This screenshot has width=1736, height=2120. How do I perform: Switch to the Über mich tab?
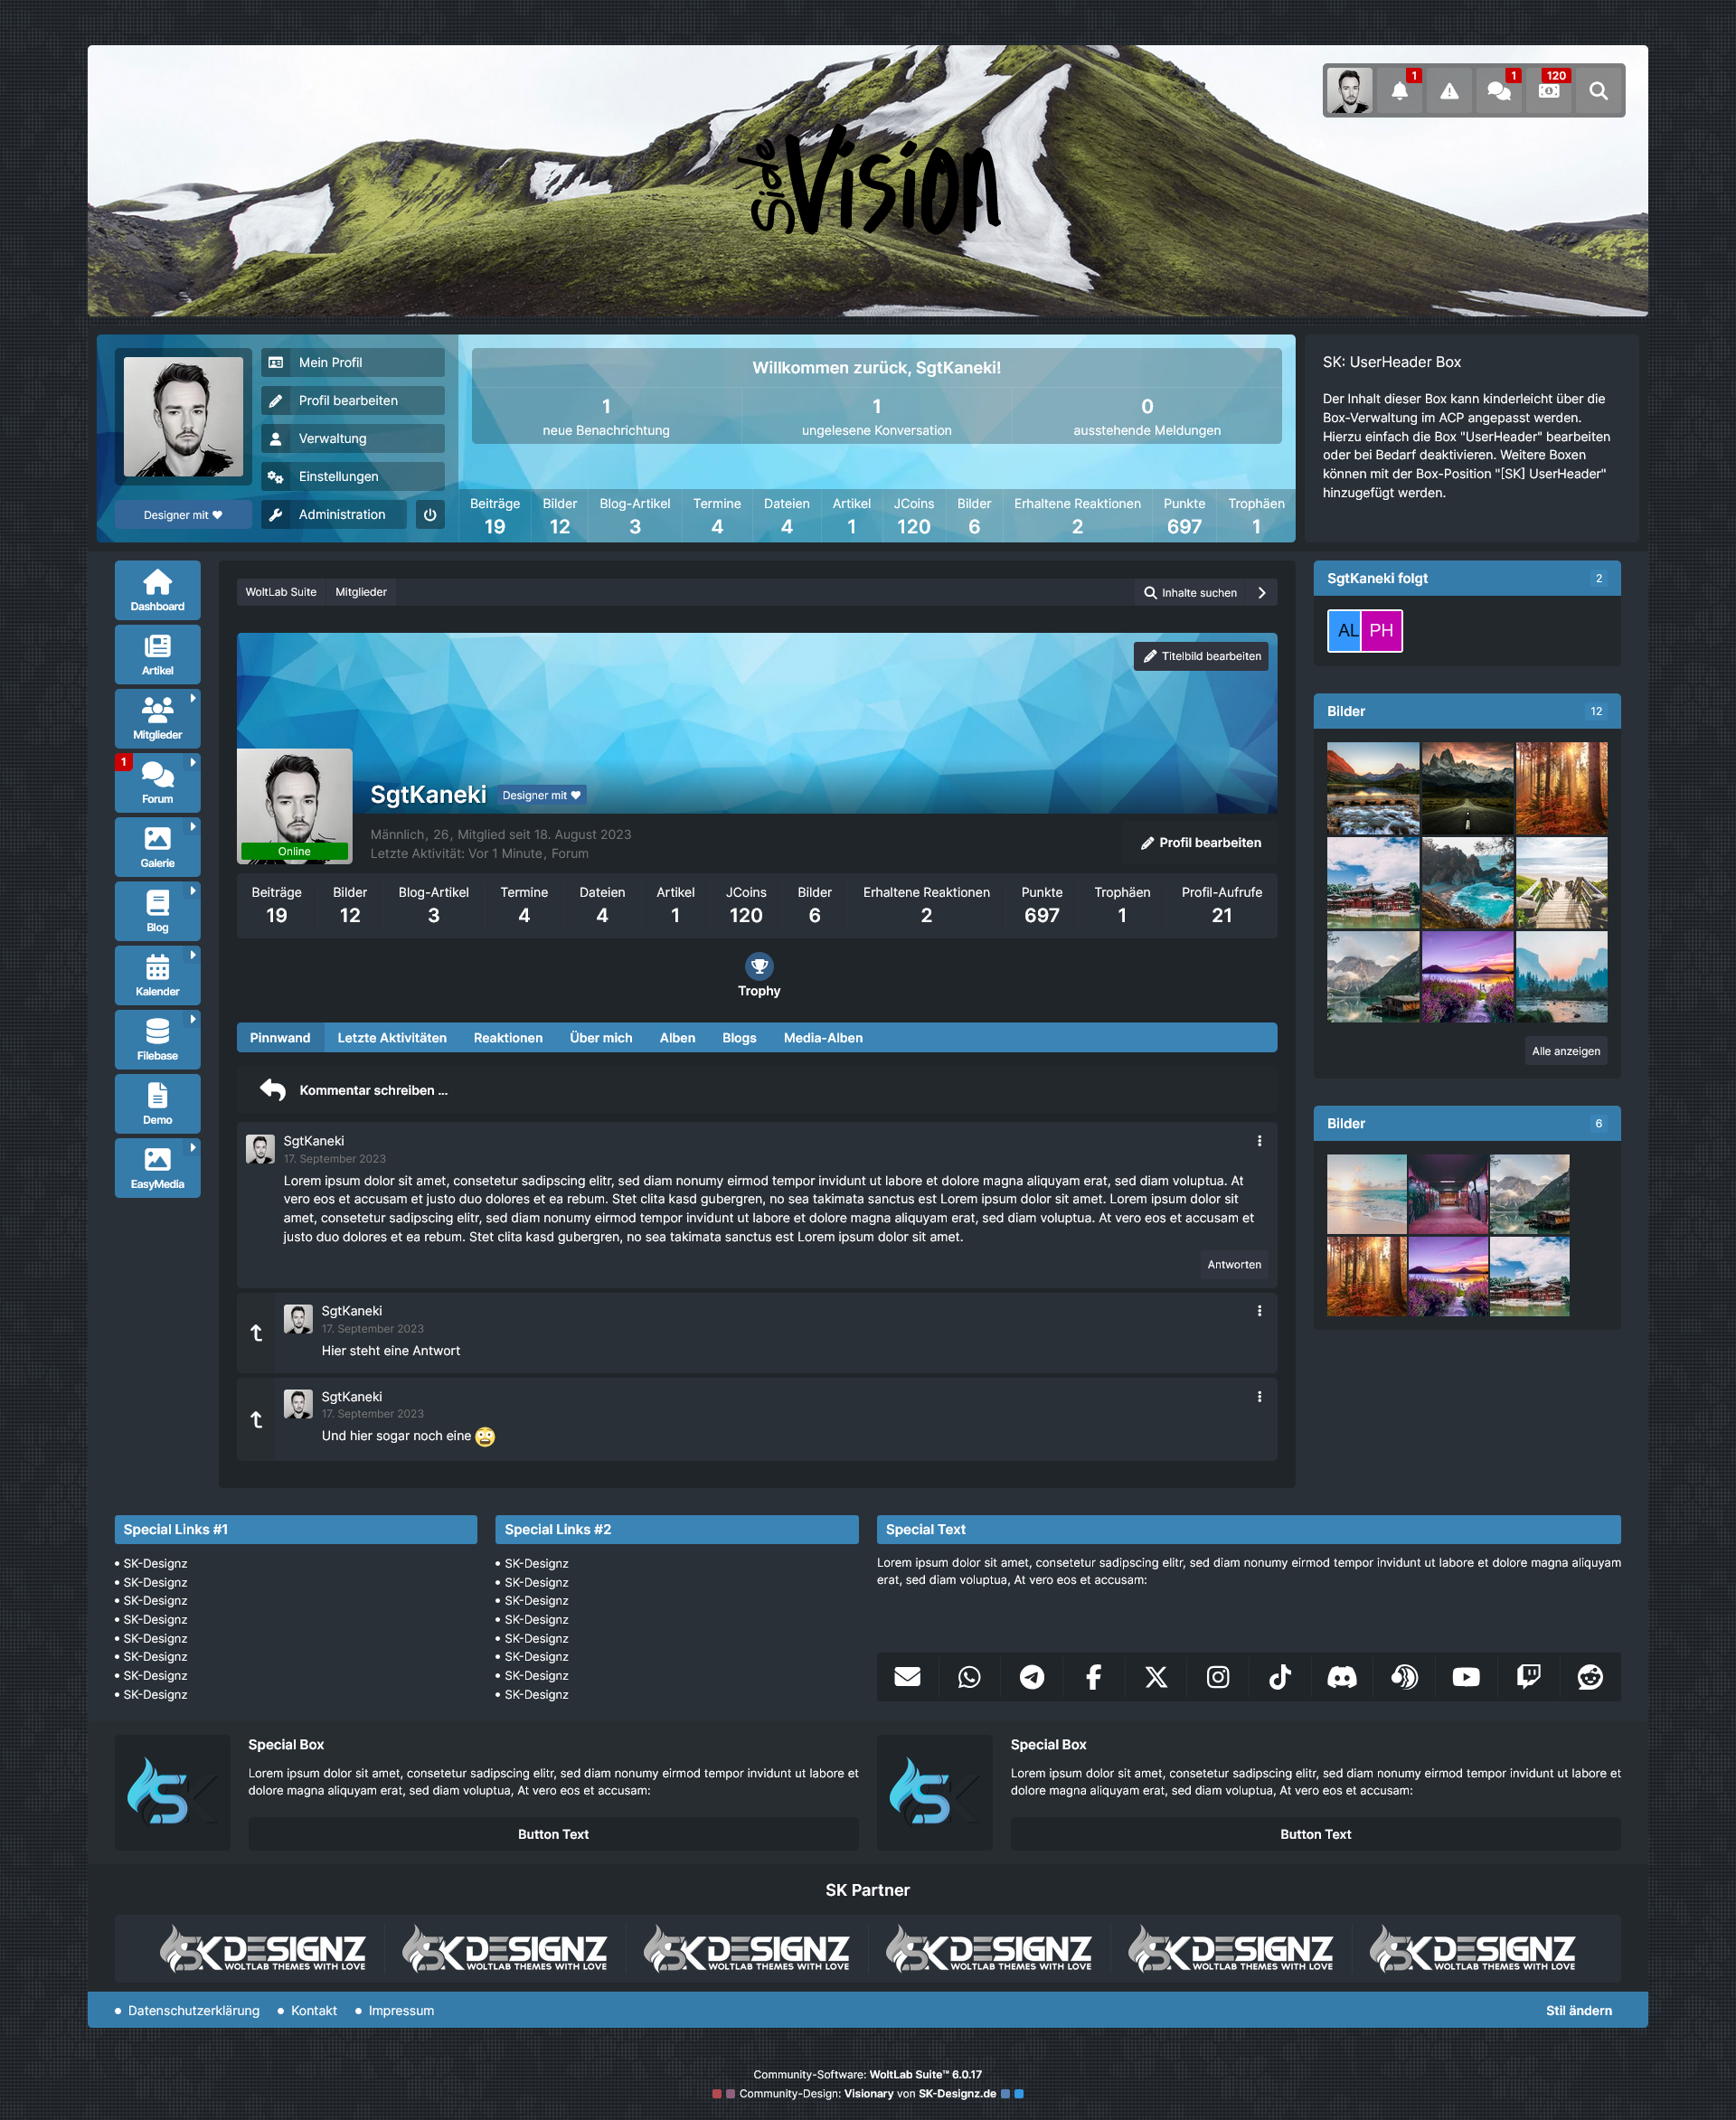coord(600,1038)
